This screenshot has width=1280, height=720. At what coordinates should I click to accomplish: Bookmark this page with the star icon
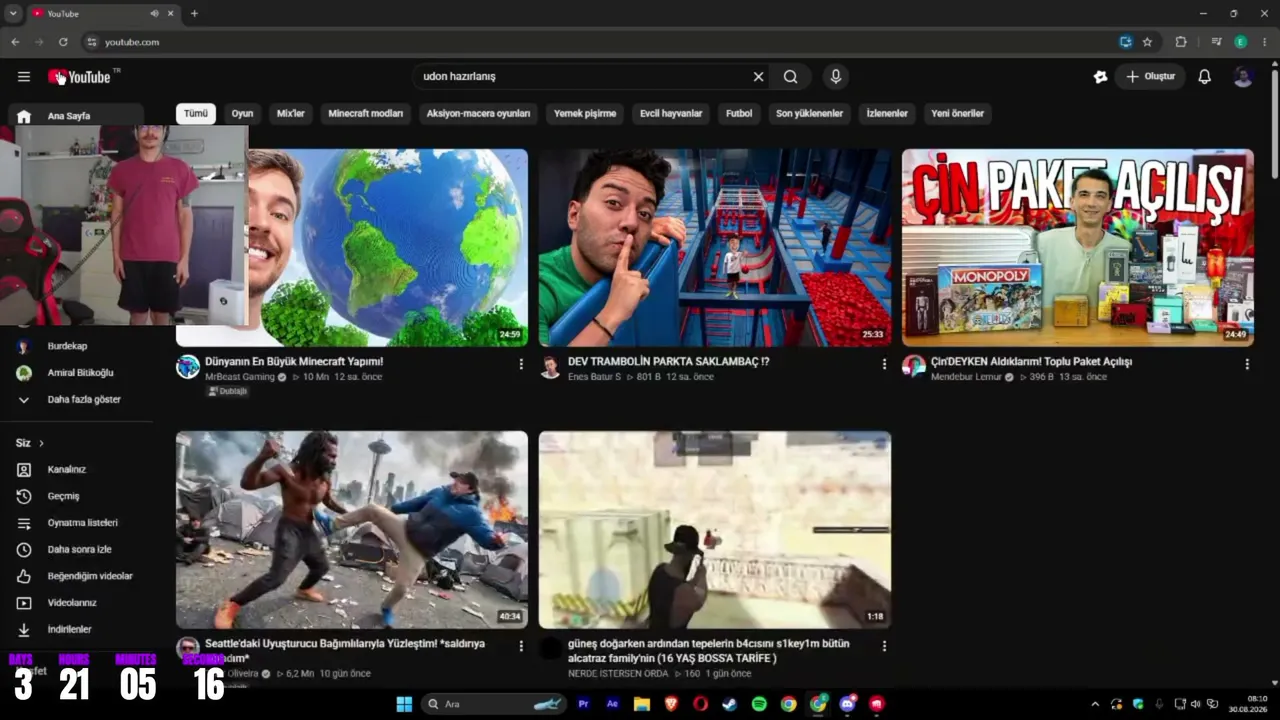(x=1147, y=42)
